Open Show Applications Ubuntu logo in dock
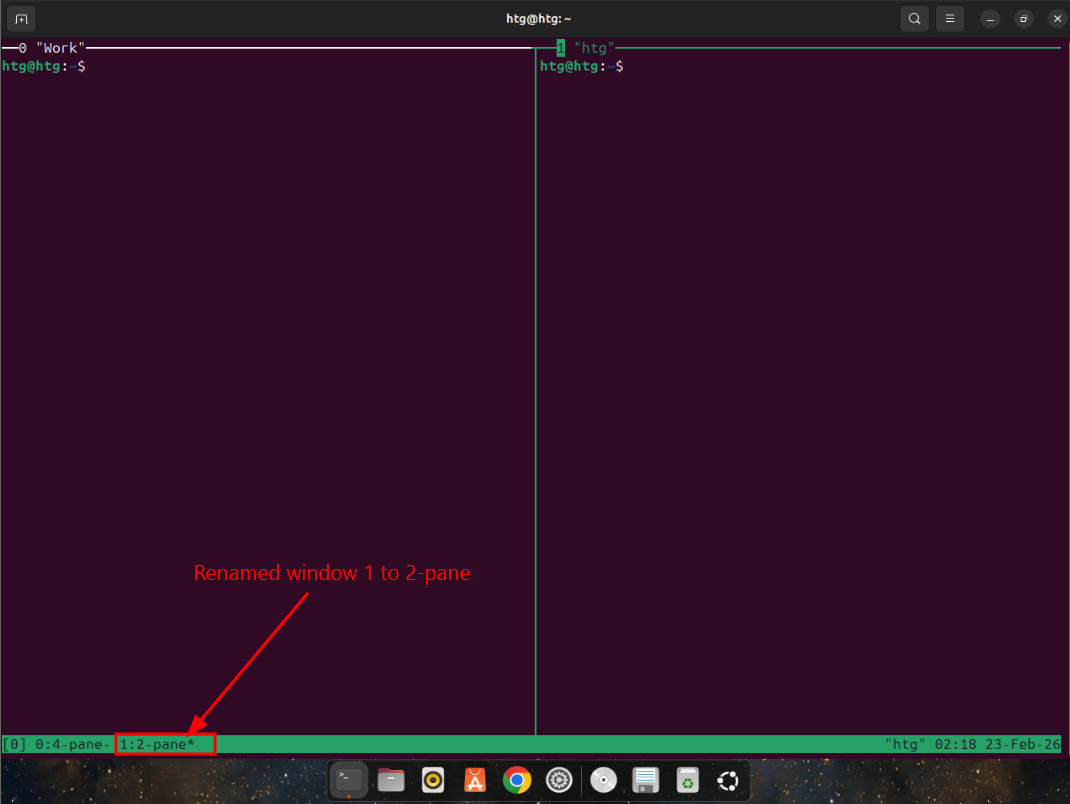Image resolution: width=1070 pixels, height=804 pixels. 728,780
